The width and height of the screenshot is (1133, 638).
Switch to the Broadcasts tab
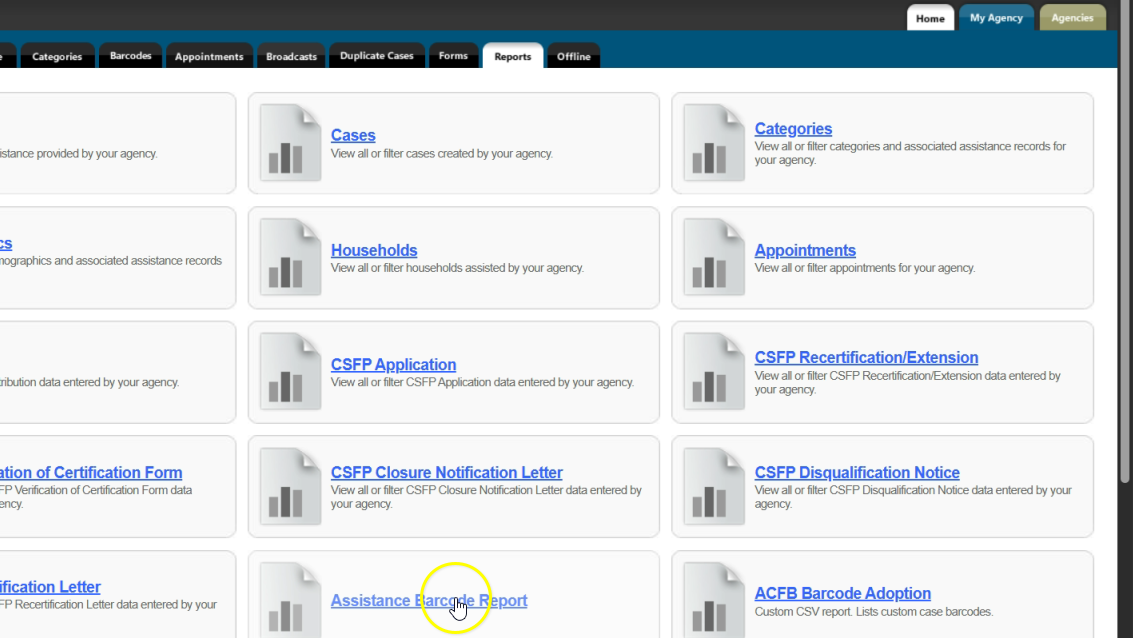point(291,57)
